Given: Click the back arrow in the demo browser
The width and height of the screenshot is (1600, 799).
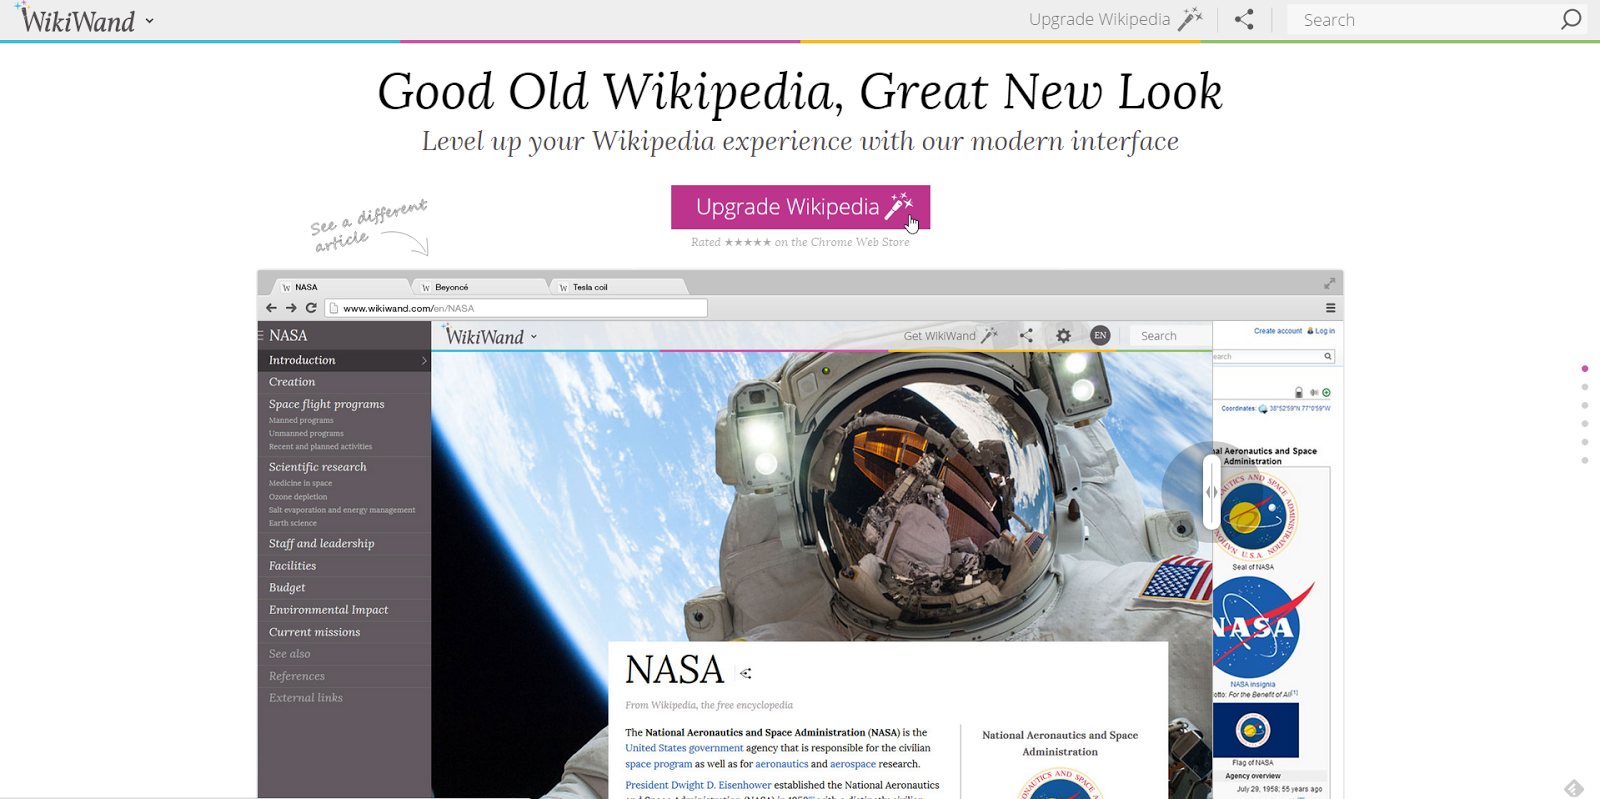Looking at the screenshot, I should point(271,308).
